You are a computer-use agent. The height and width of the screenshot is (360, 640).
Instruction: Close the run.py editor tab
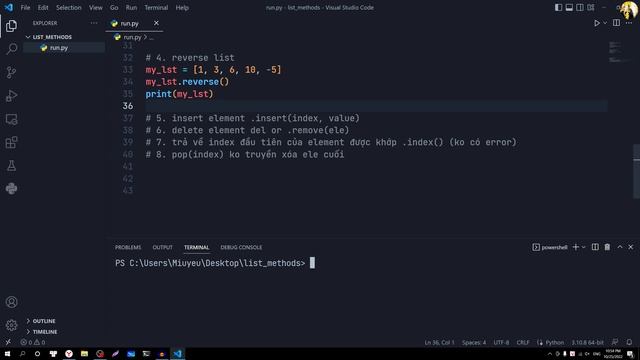[156, 23]
